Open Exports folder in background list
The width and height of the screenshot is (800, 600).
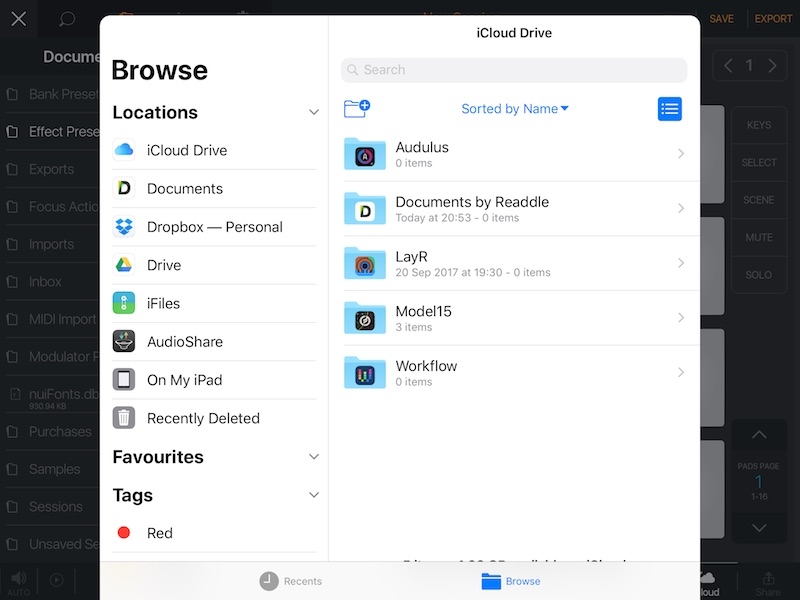53,169
